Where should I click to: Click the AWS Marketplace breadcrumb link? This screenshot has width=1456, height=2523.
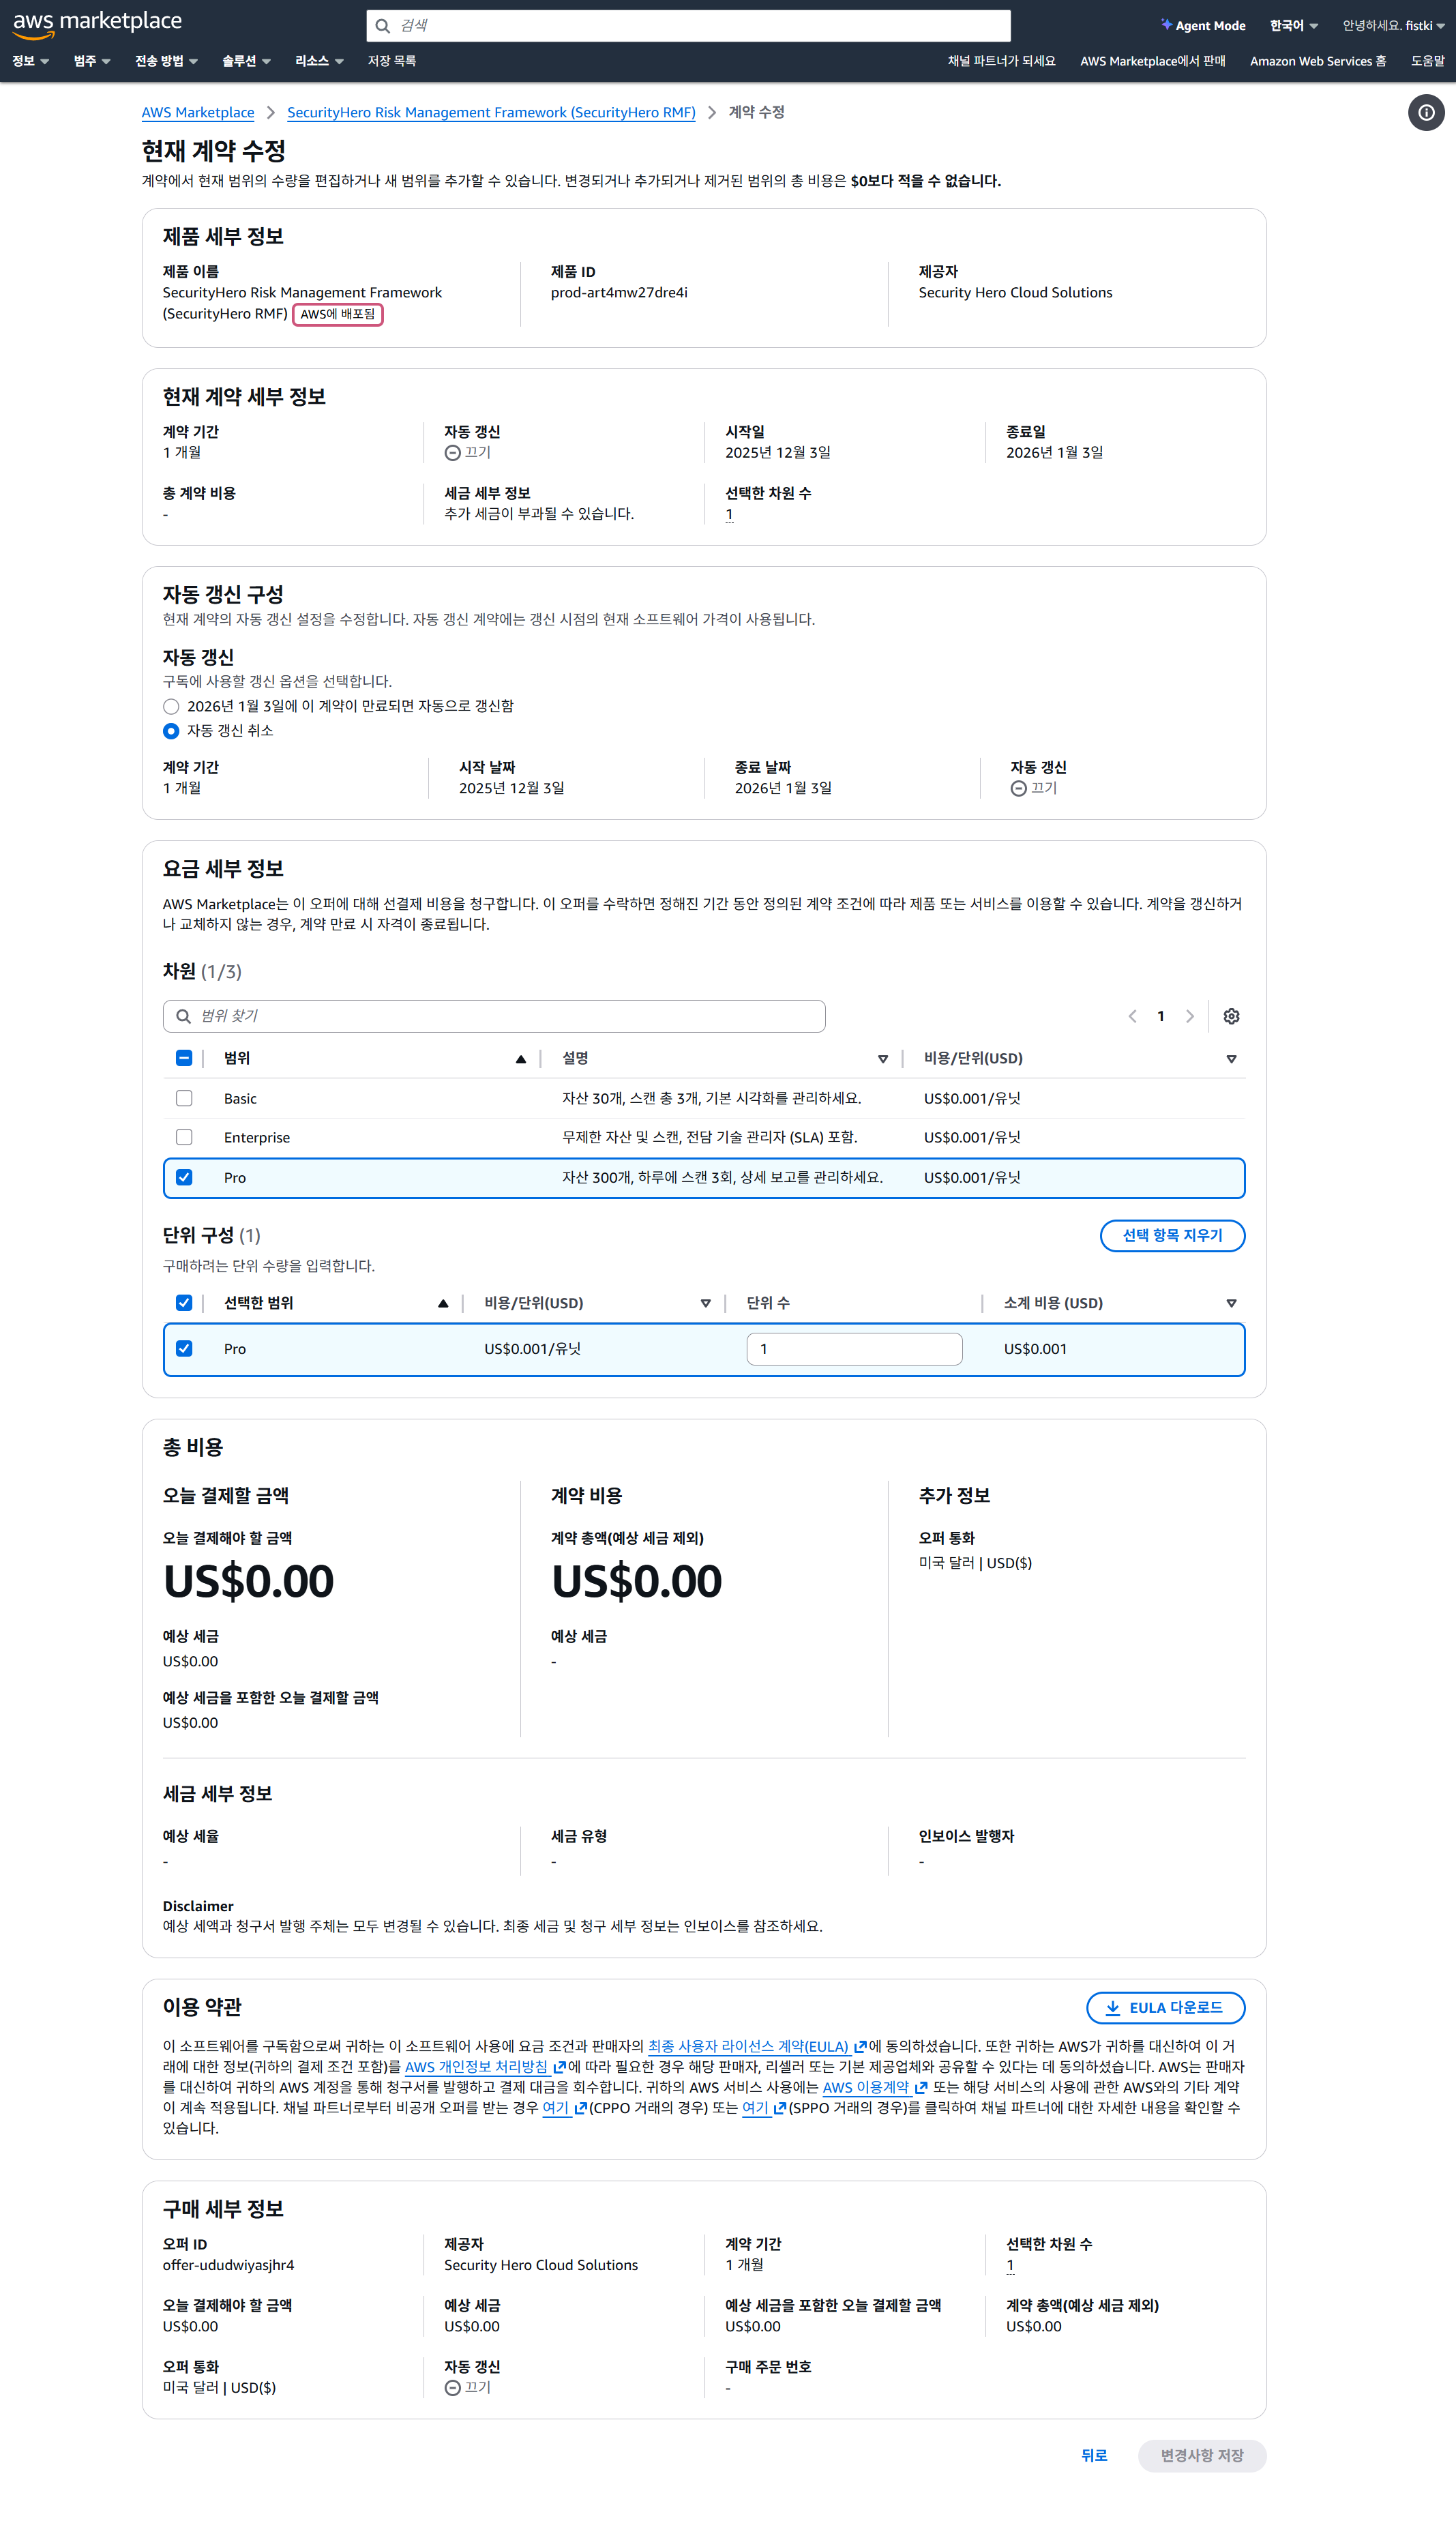click(x=198, y=113)
